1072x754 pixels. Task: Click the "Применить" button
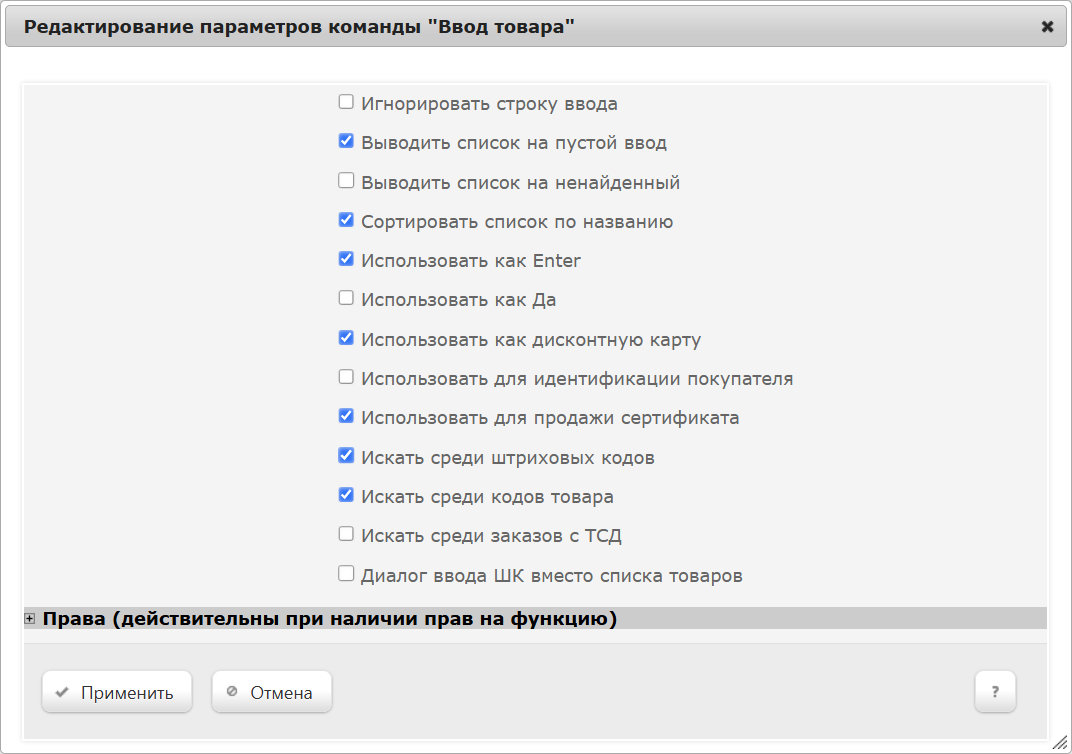point(117,692)
